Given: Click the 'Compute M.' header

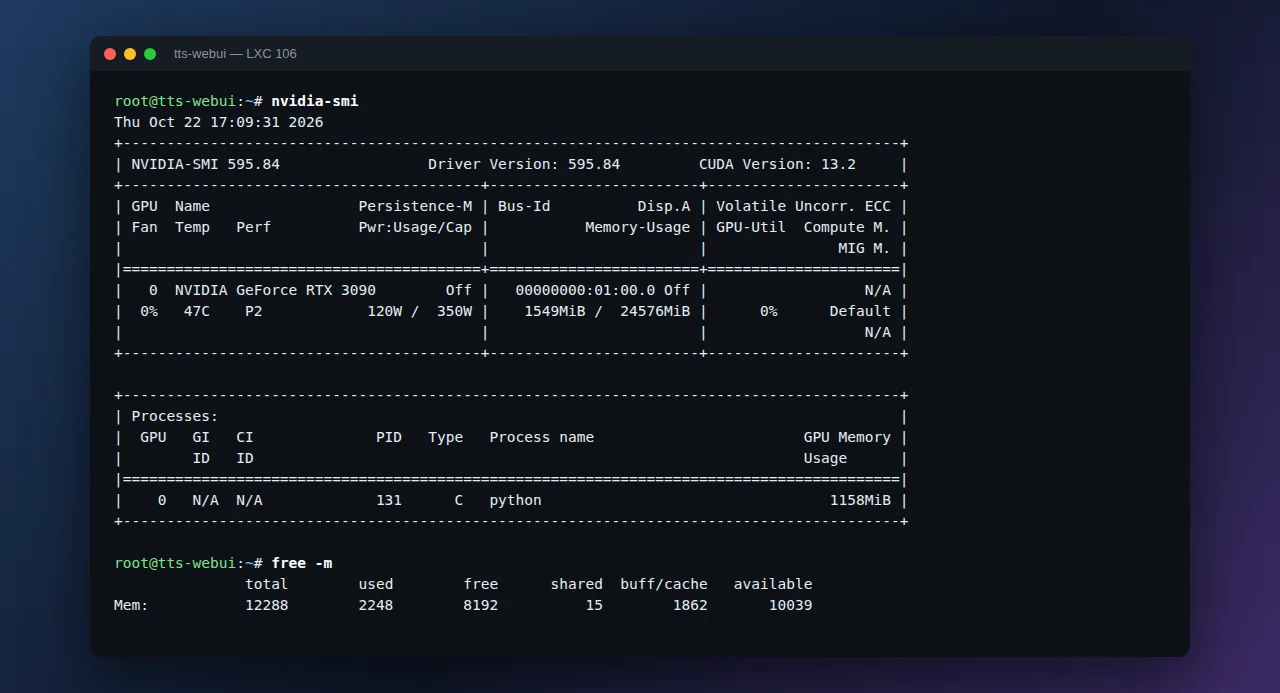Looking at the screenshot, I should pos(847,227).
